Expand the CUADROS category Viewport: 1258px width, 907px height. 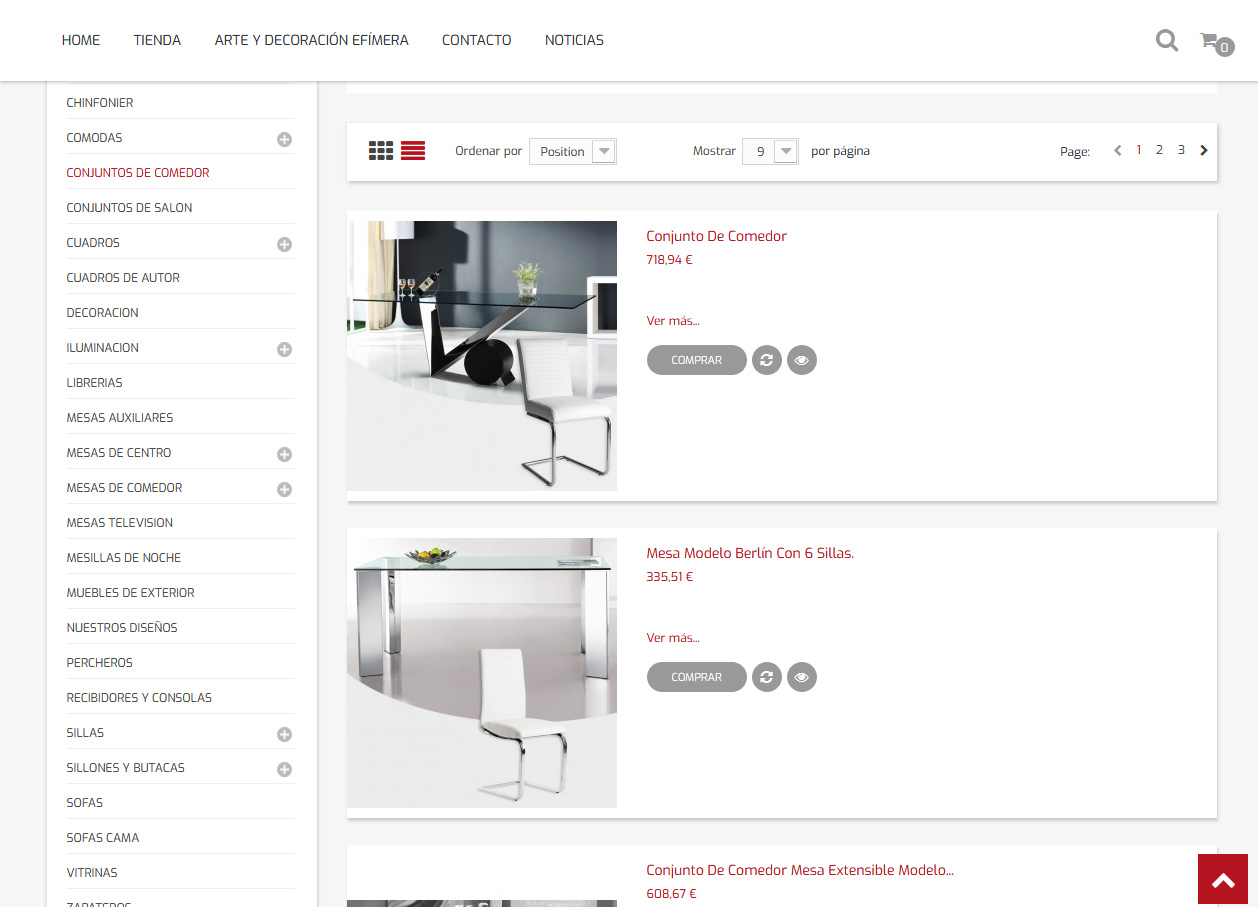tap(285, 244)
